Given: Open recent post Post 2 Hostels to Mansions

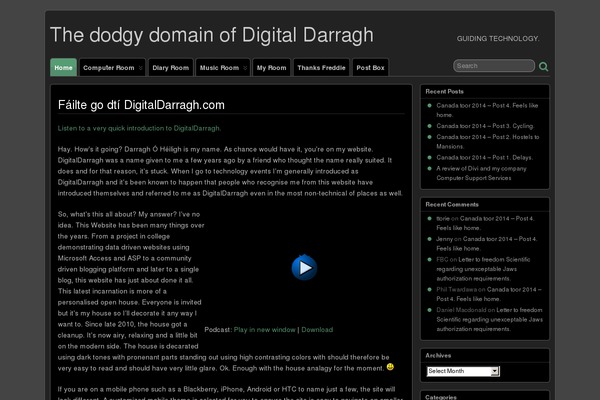Looking at the screenshot, I should 488,142.
